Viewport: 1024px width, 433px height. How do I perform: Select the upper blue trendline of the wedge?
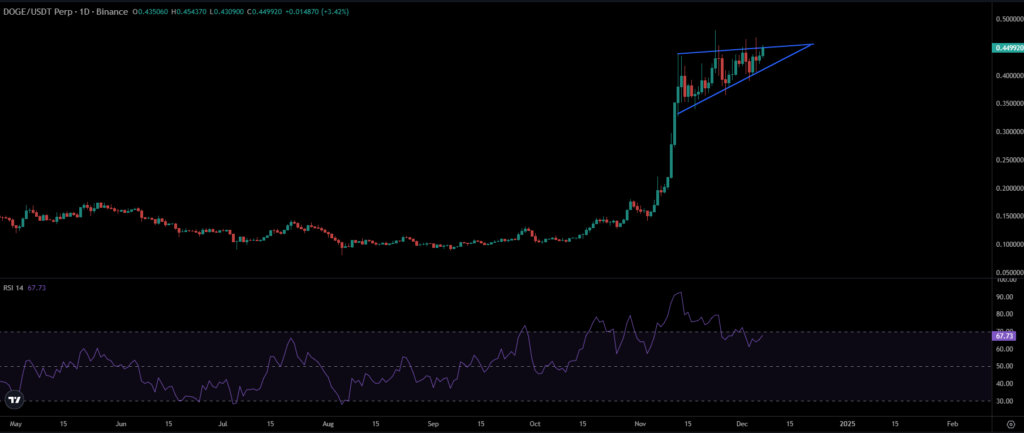point(744,49)
